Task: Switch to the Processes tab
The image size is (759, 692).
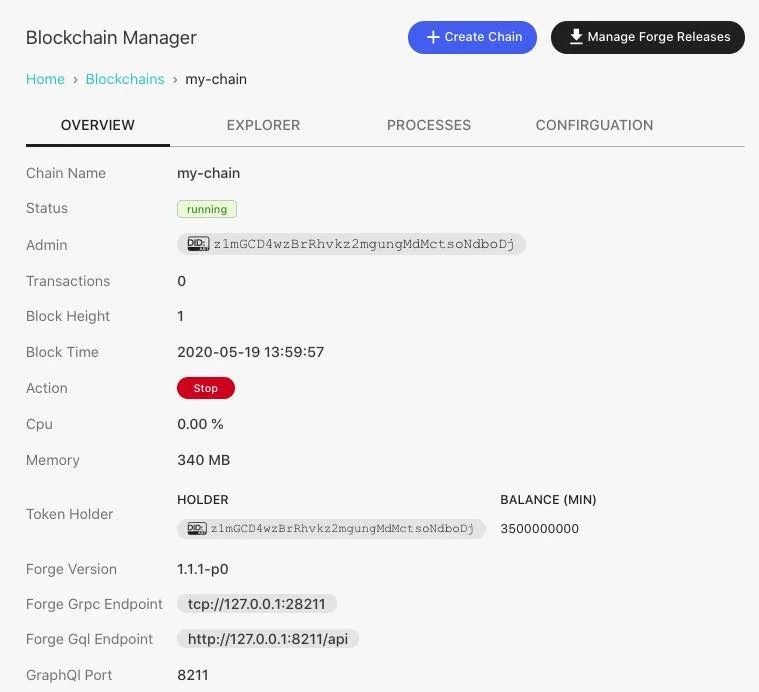Action: [428, 125]
